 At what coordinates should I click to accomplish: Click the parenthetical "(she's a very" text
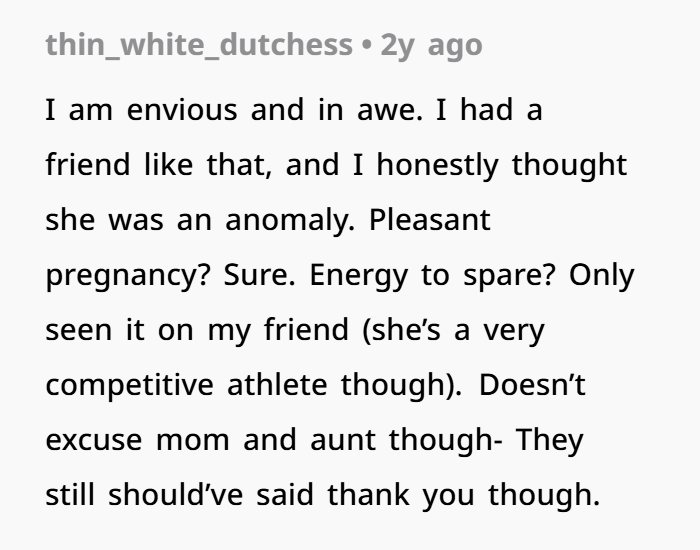point(454,329)
